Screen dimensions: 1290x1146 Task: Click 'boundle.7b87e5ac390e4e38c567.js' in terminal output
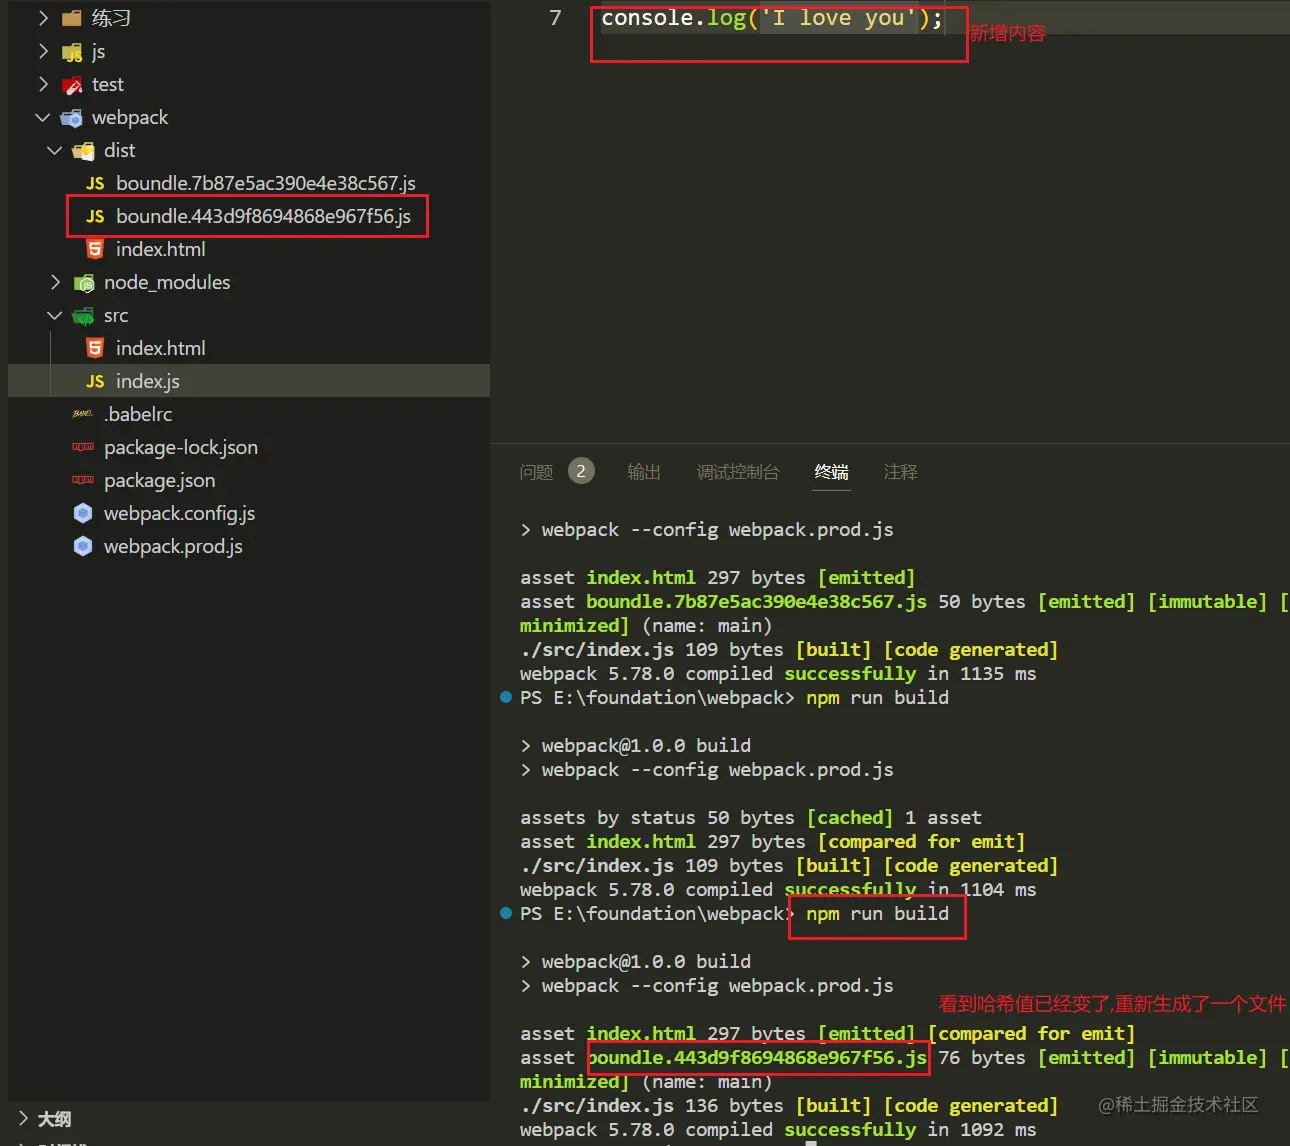click(756, 602)
